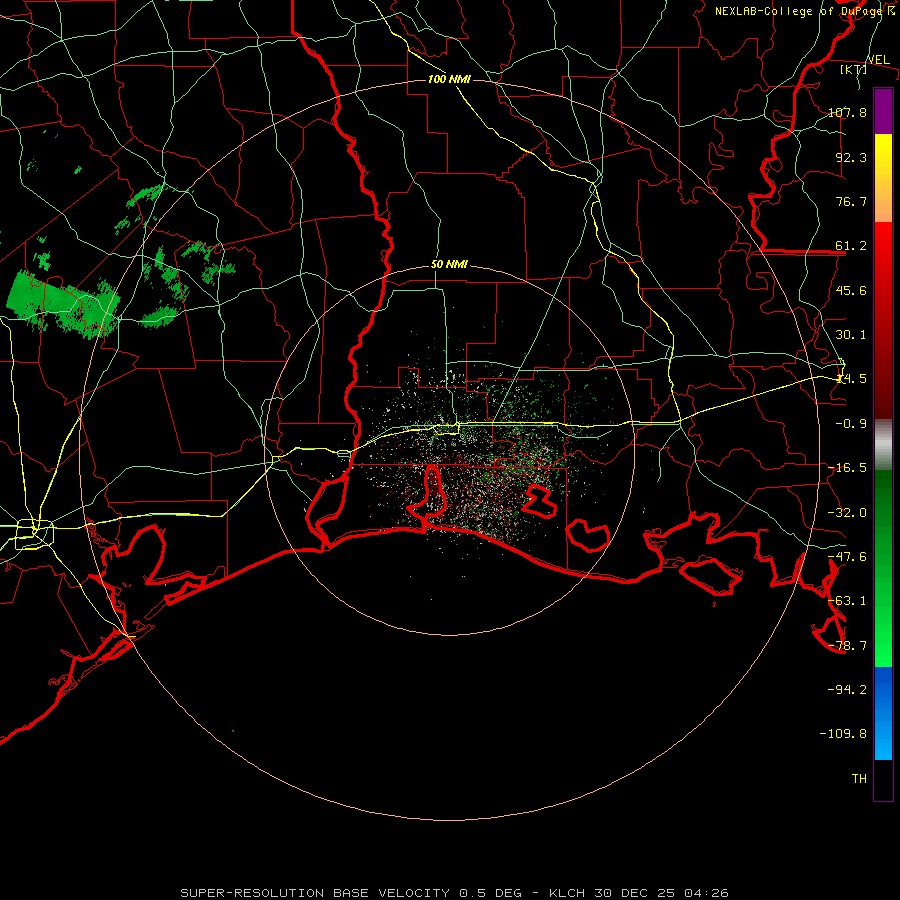Screen dimensions: 900x900
Task: Select the -94.2 legend value
Action: pyautogui.click(x=847, y=690)
